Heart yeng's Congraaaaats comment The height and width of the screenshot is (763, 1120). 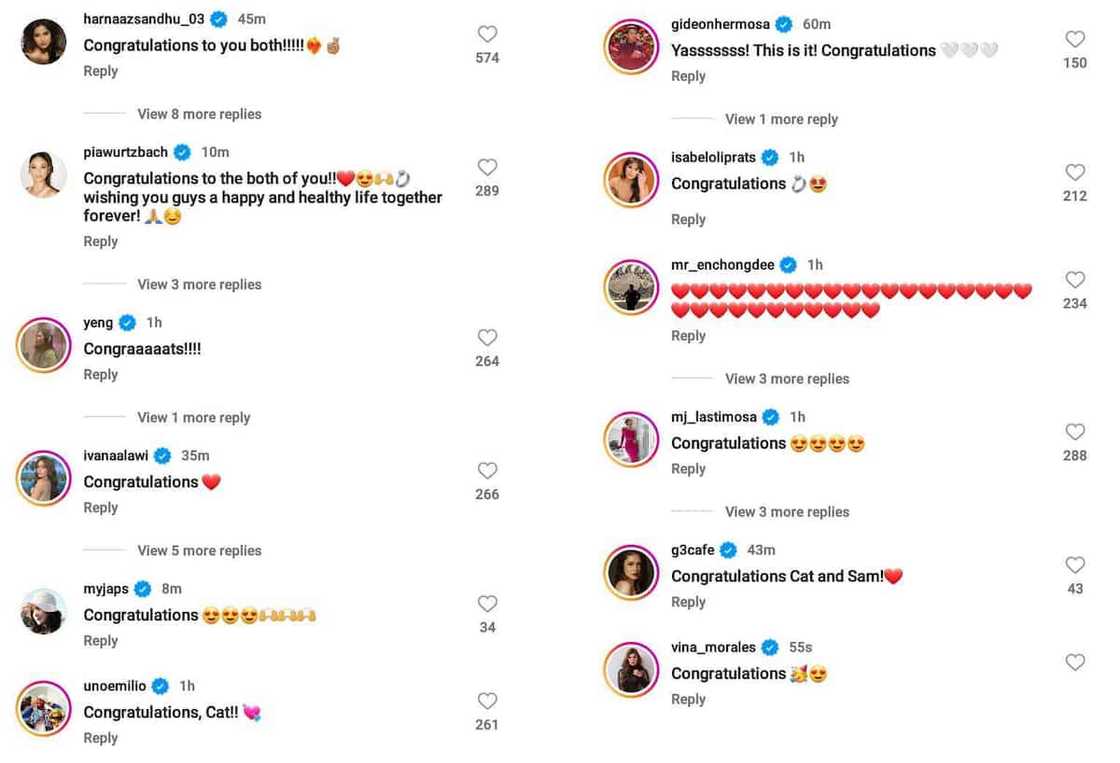coord(487,338)
